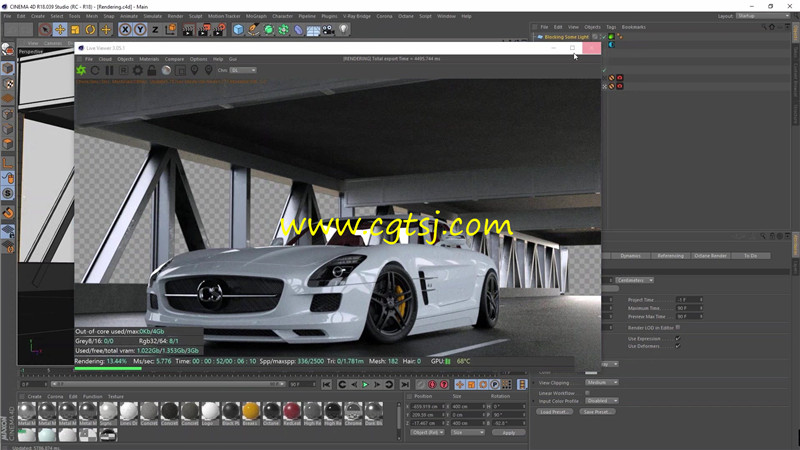Add a Floor environment object
The width and height of the screenshot is (800, 450).
[x=313, y=30]
